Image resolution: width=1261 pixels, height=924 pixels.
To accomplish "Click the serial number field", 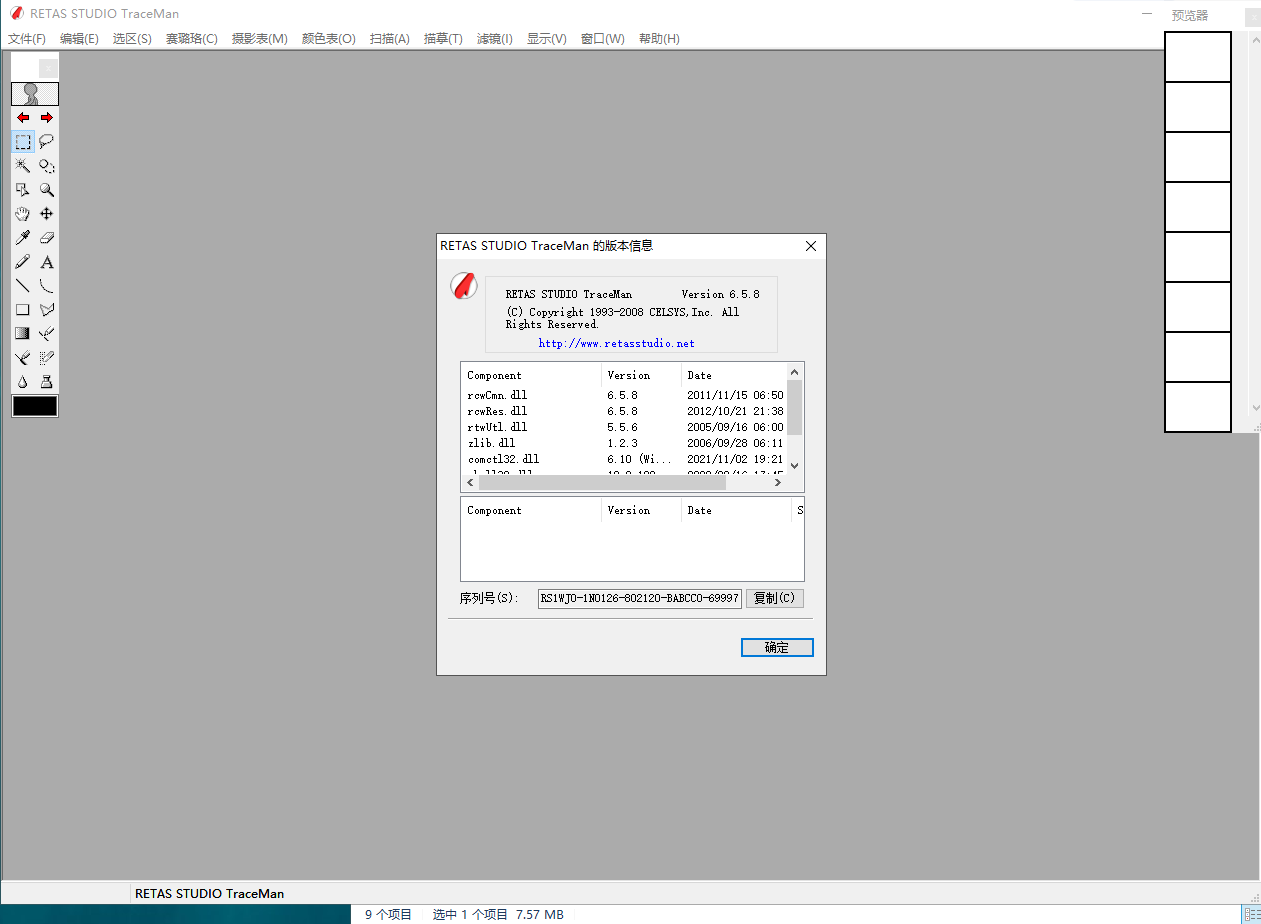I will tap(640, 598).
